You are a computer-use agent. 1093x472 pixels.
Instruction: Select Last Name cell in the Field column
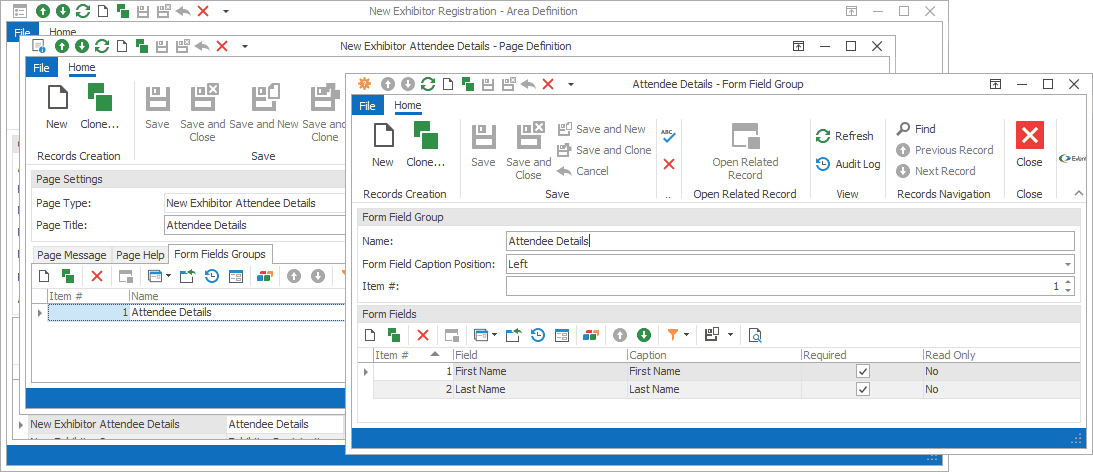[x=540, y=389]
